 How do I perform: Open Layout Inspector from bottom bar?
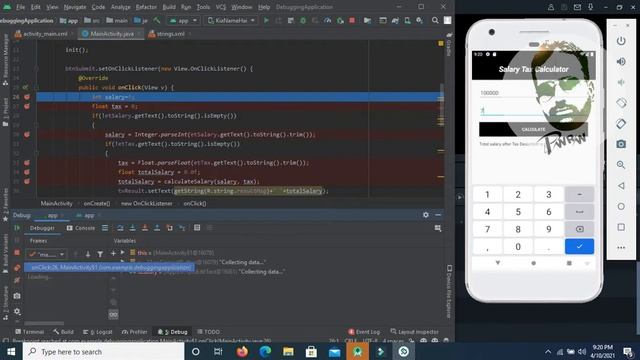click(x=414, y=332)
